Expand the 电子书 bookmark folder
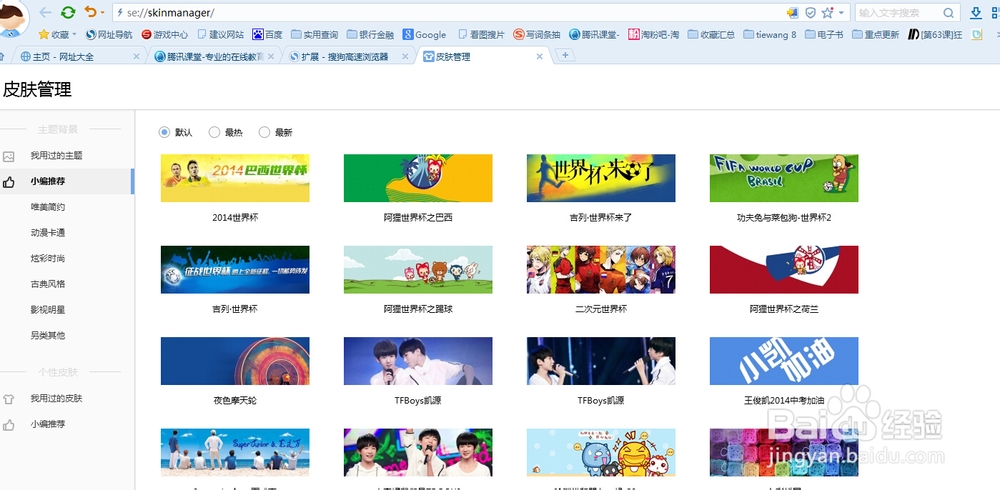Viewport: 1000px width, 490px height. [824, 34]
